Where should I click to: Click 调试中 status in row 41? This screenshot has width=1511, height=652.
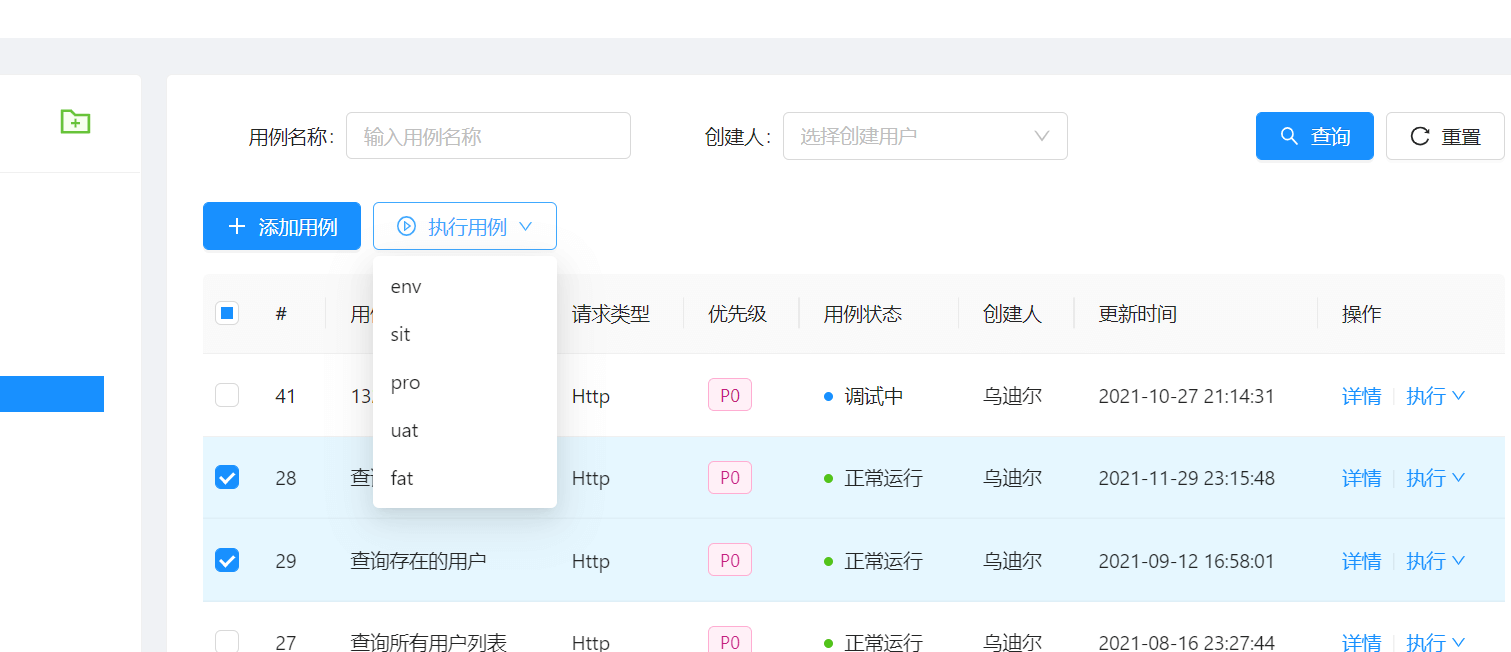coord(864,396)
